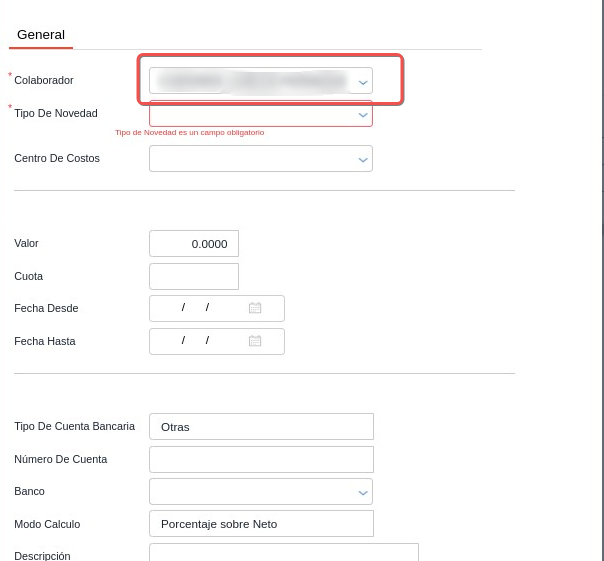
Task: Focus the Cuota text field
Action: point(194,276)
